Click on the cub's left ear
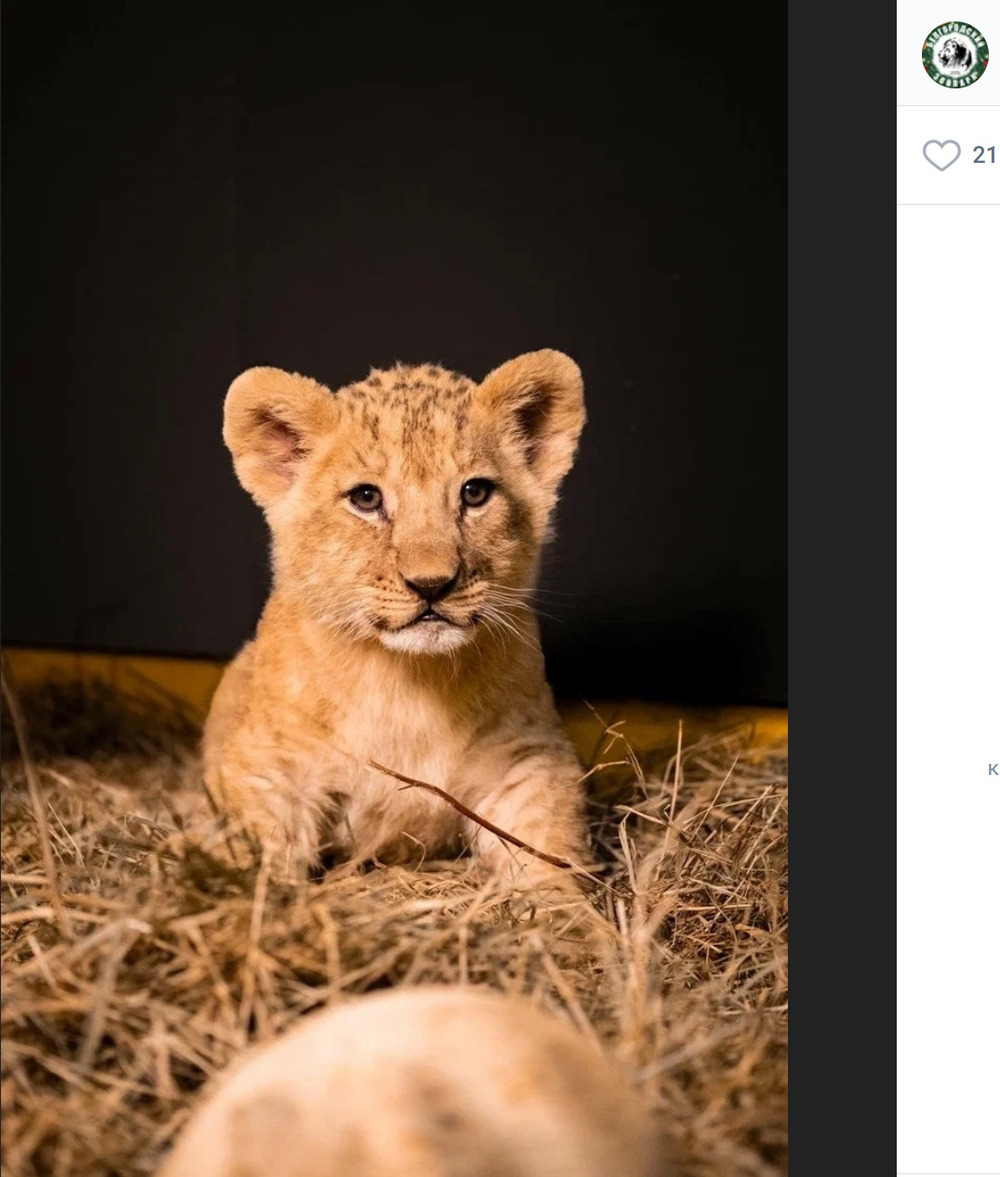 pyautogui.click(x=272, y=432)
